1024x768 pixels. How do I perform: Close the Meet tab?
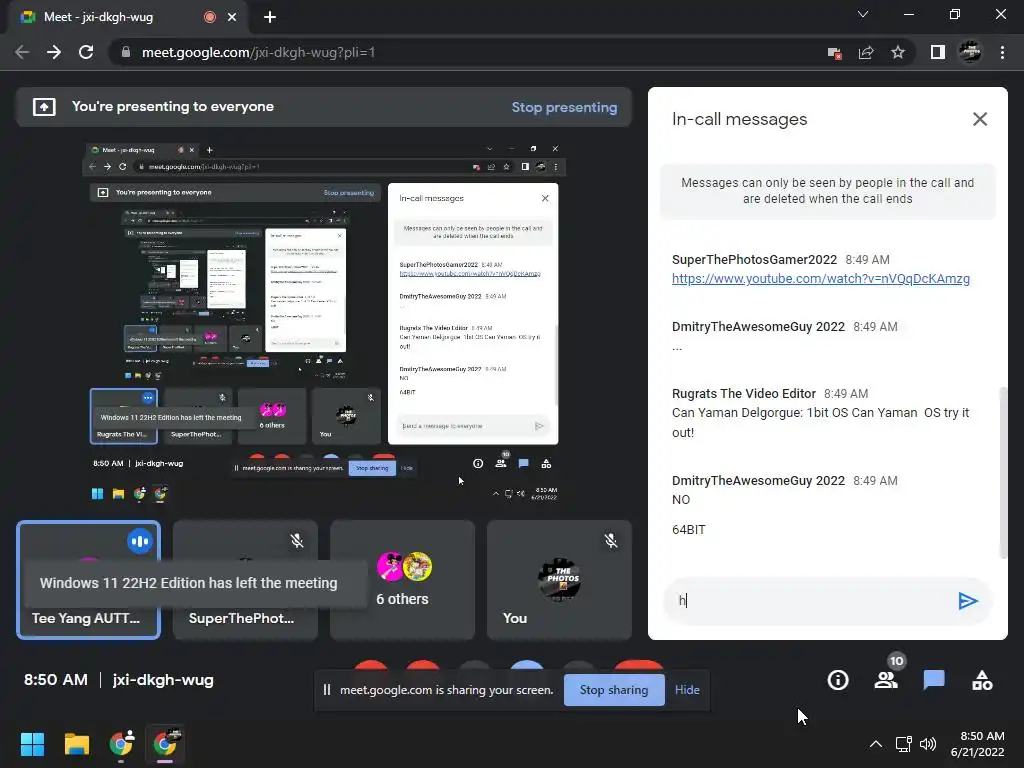[232, 17]
